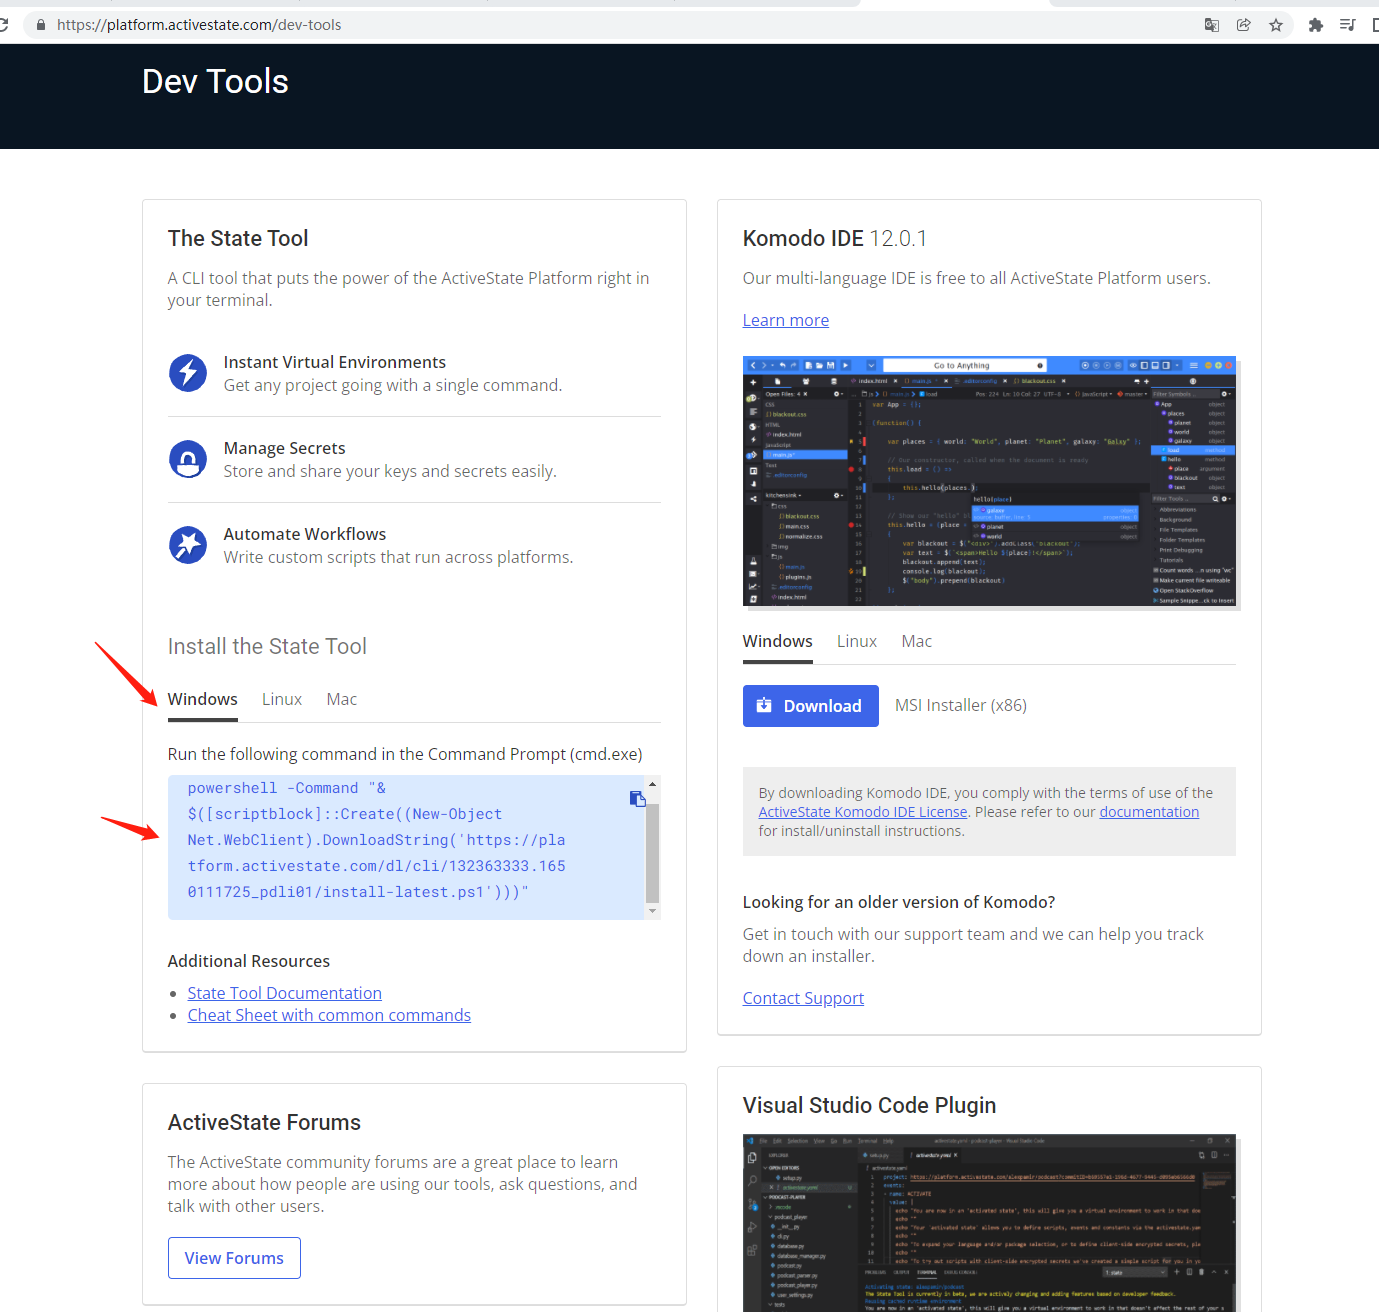The image size is (1379, 1312).
Task: Click the "Visual Studio Code Plugin" heading
Action: click(869, 1105)
